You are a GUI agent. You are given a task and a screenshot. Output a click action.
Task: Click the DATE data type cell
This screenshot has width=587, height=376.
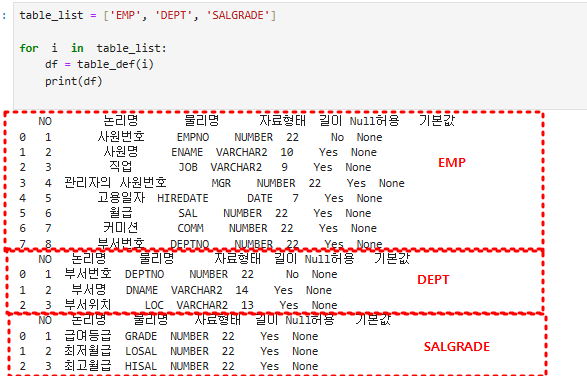260,198
